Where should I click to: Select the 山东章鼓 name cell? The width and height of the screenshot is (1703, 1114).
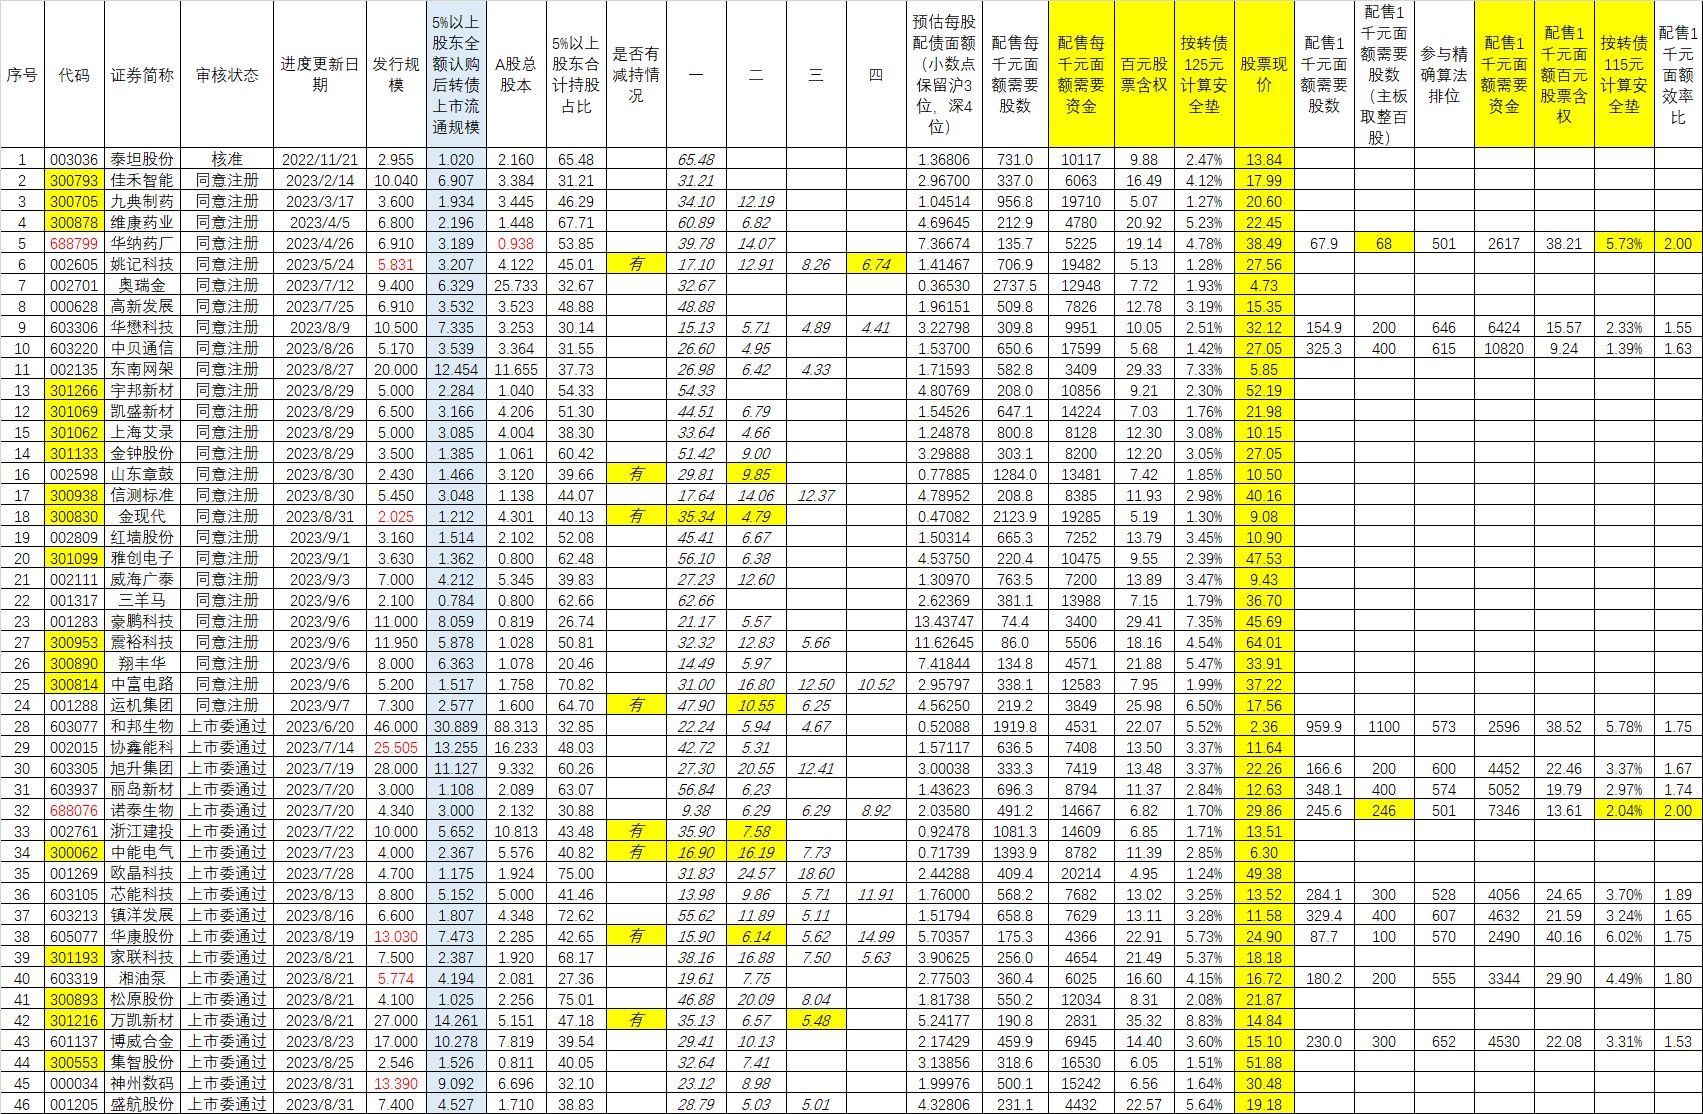pos(142,474)
